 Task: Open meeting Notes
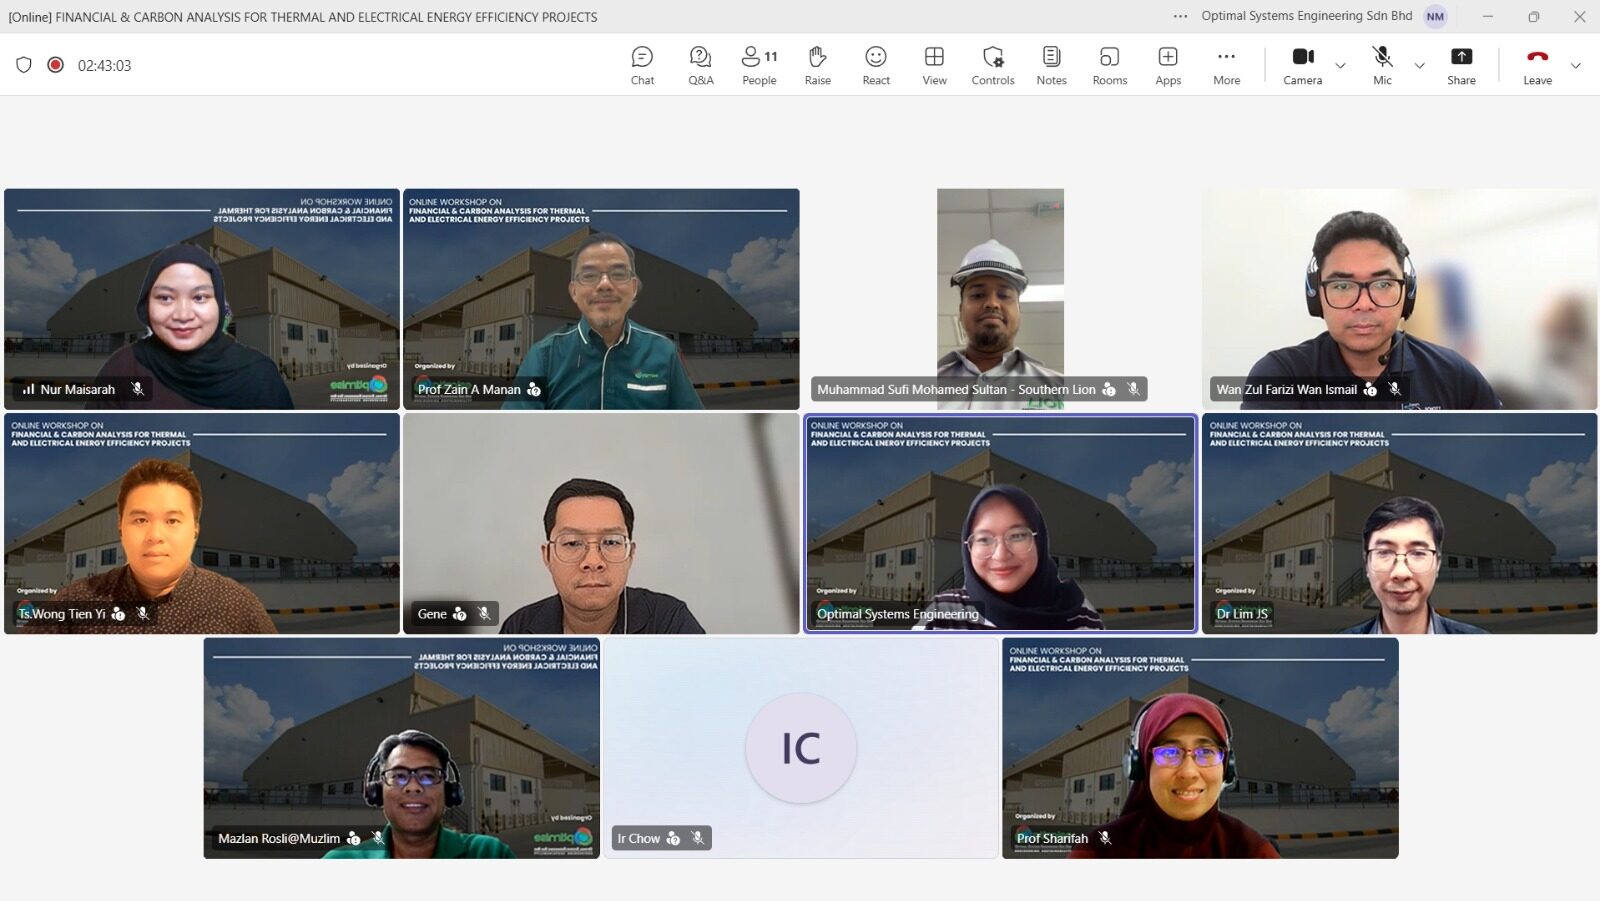pyautogui.click(x=1051, y=66)
